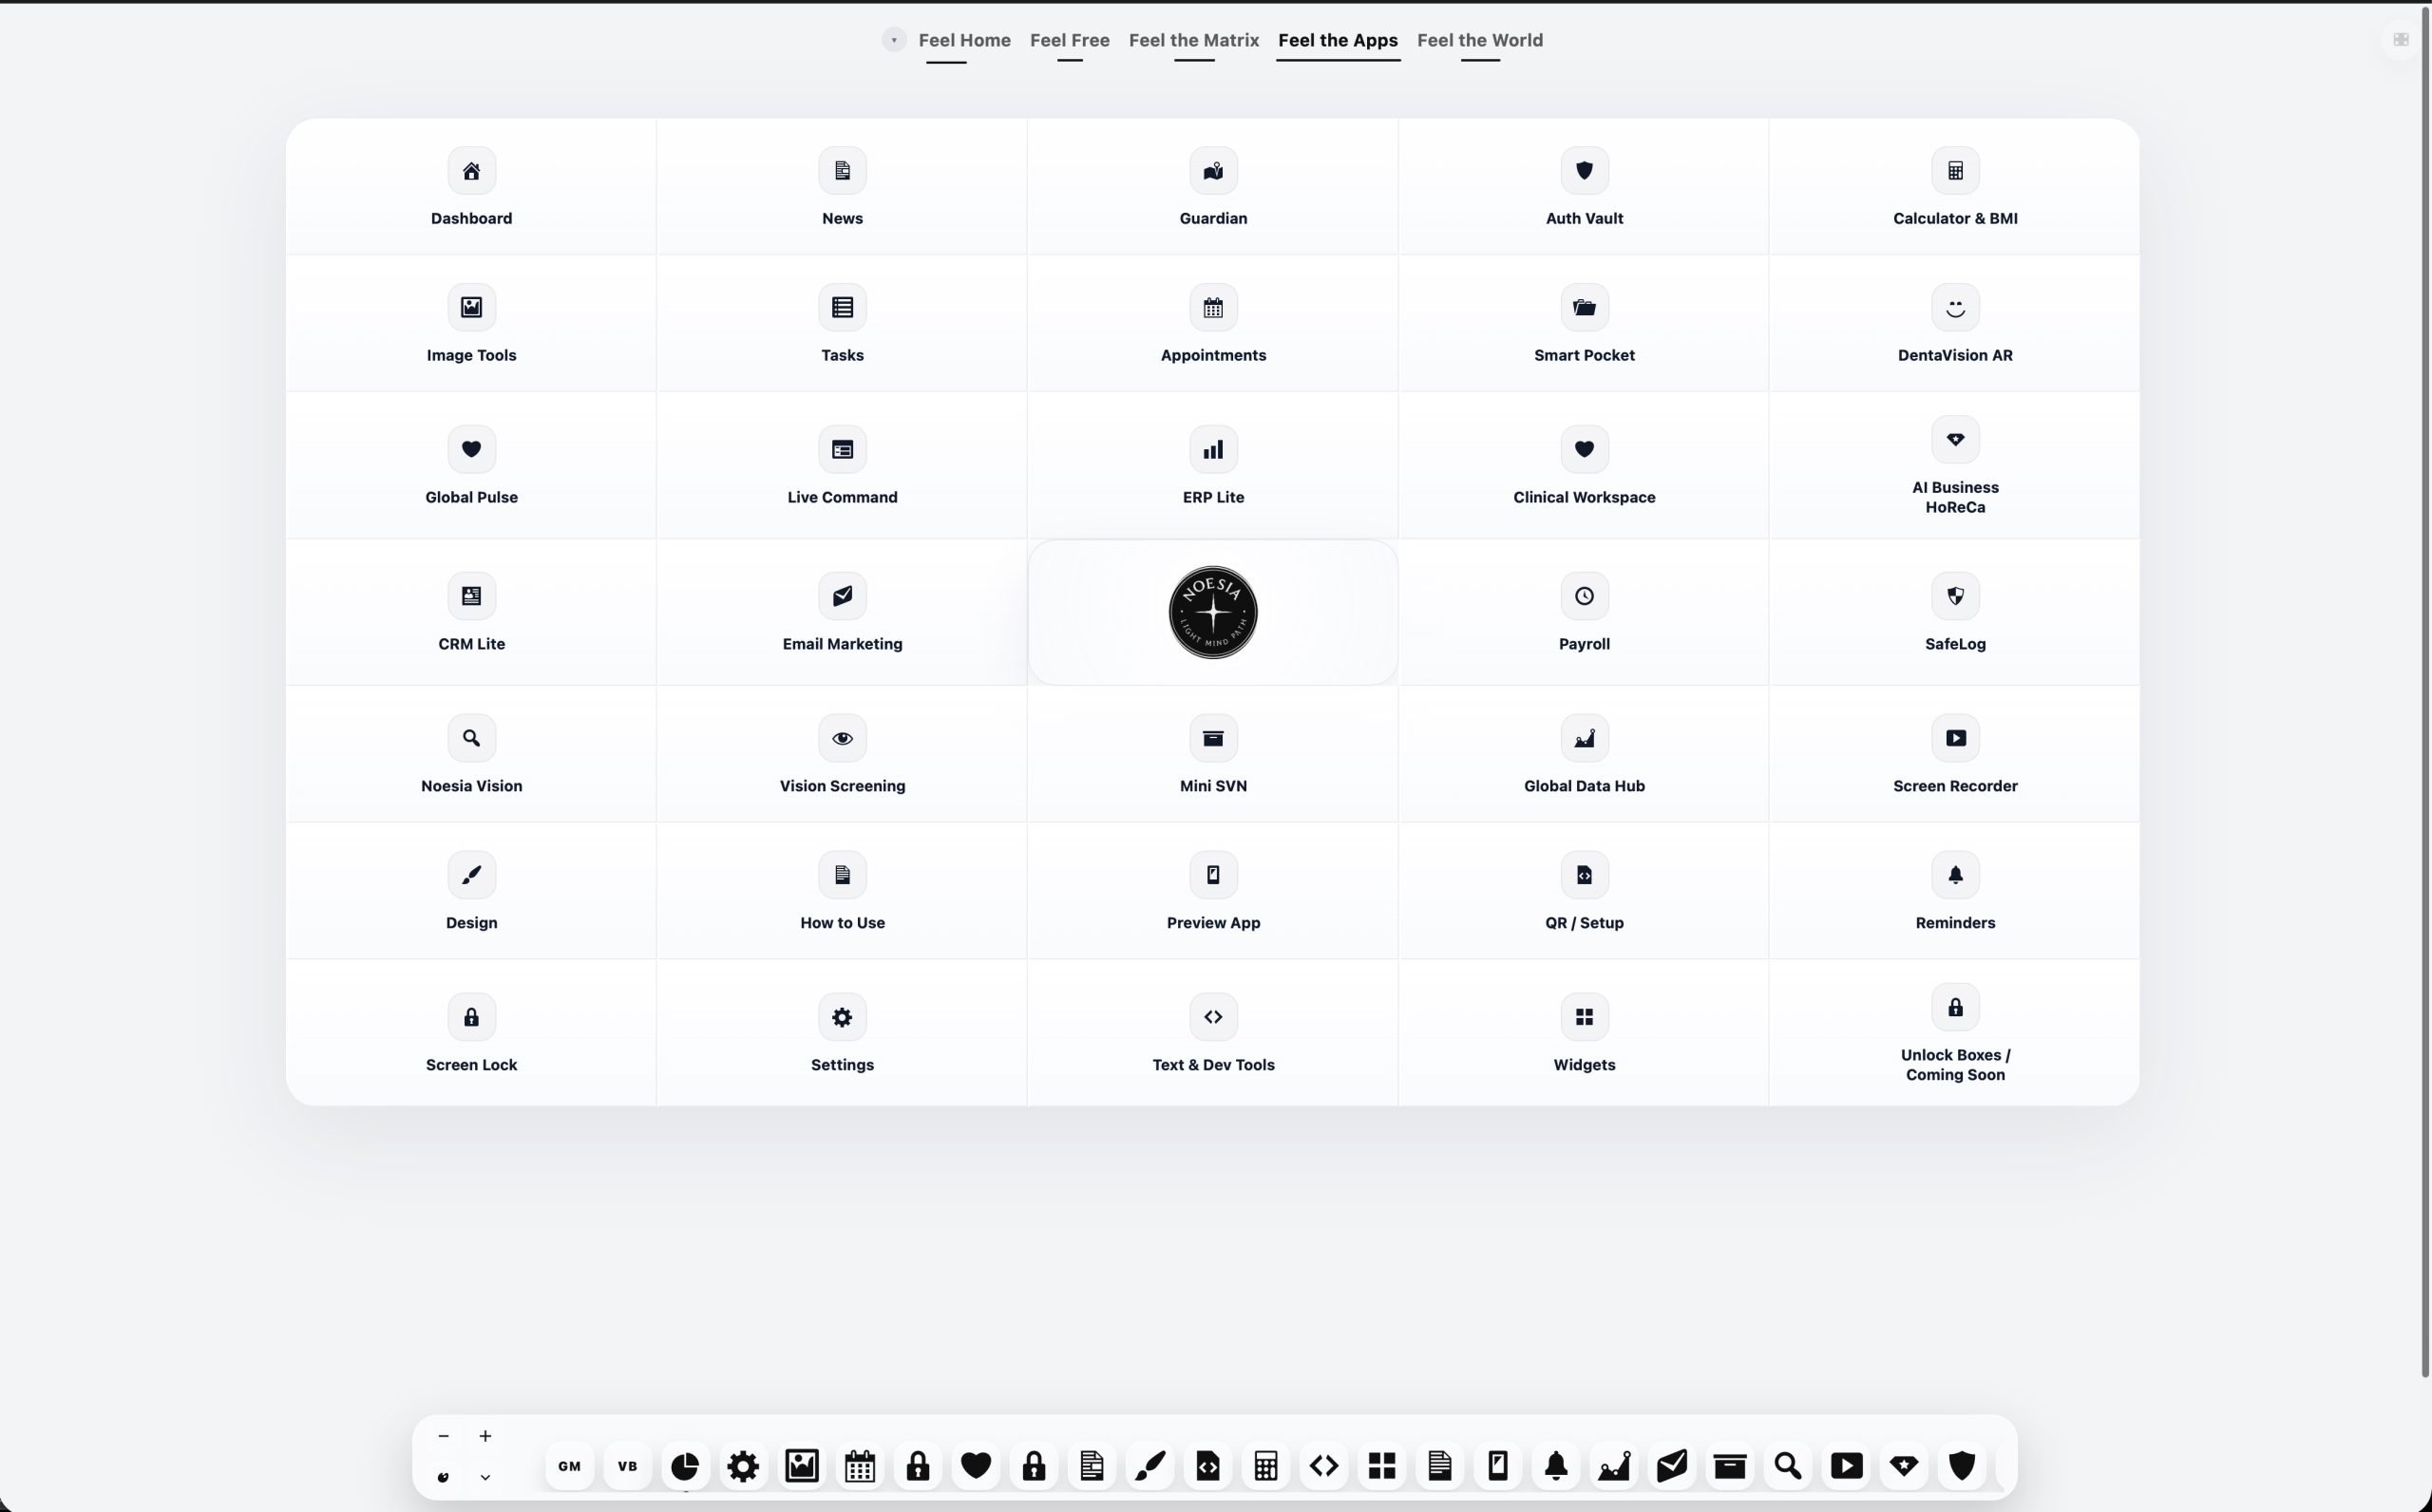Click the calendar icon in the bottom dock

860,1466
